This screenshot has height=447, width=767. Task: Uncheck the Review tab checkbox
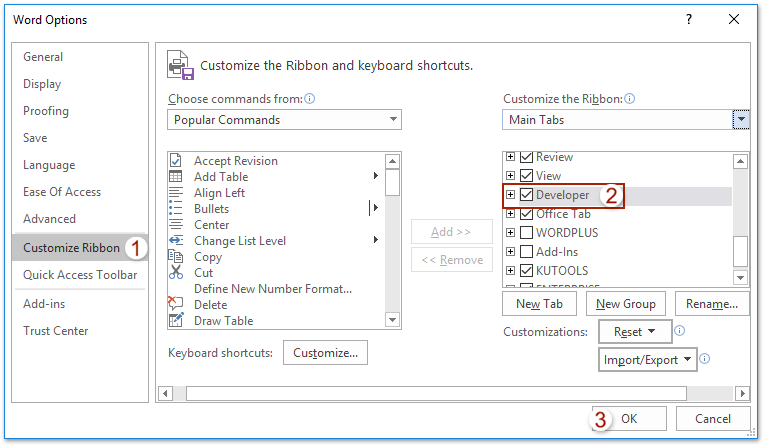[526, 157]
